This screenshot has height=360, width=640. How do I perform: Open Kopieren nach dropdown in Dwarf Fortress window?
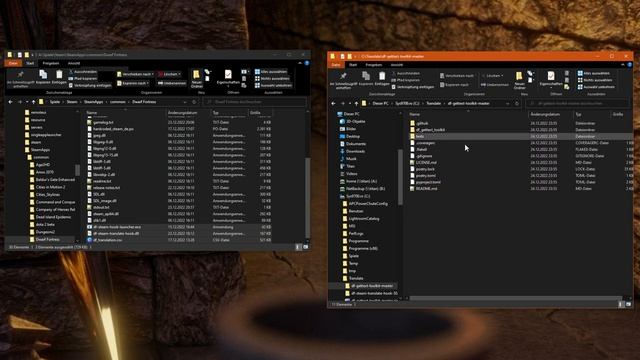coord(133,83)
